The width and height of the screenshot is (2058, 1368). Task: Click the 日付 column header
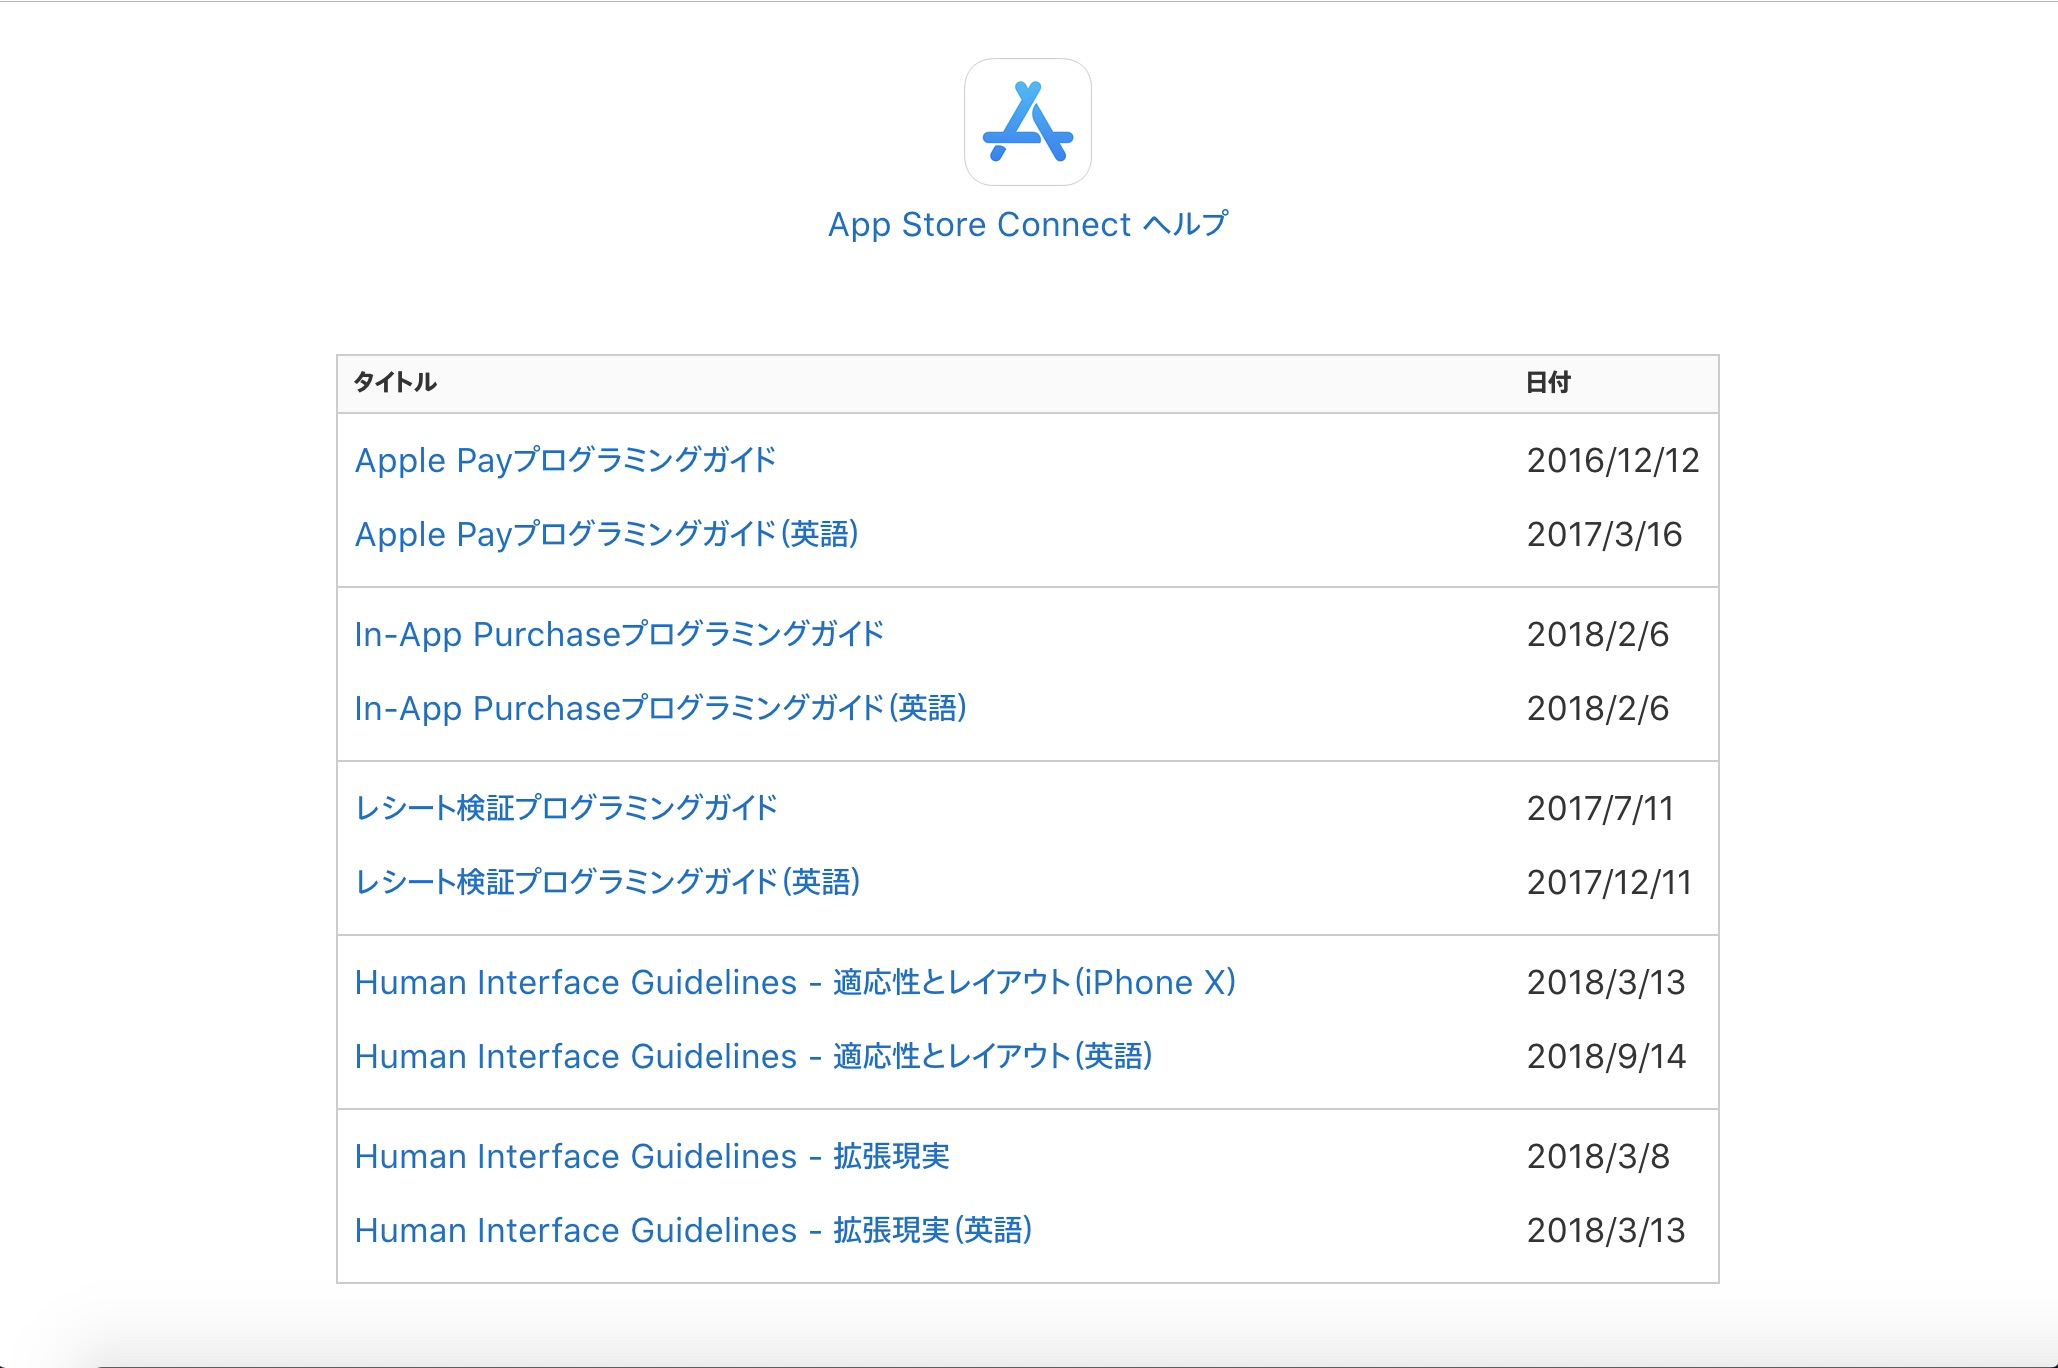pos(1547,382)
